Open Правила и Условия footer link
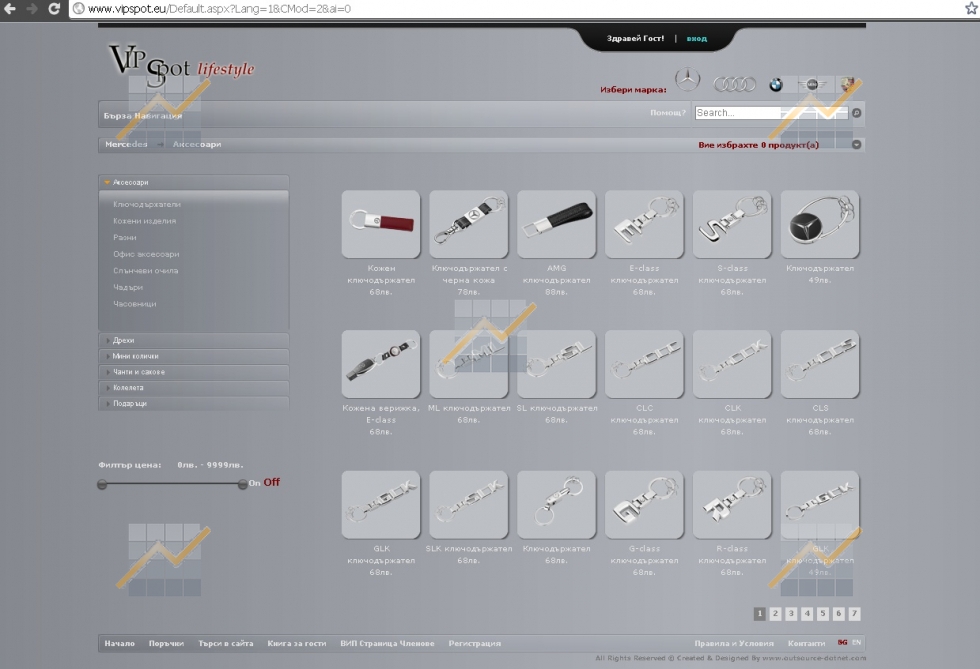Viewport: 980px width, 669px height. [734, 643]
